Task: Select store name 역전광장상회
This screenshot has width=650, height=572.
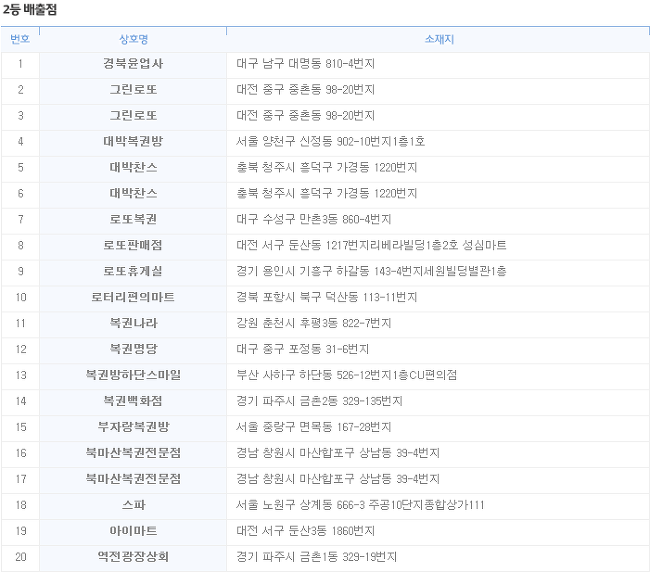Action: [133, 557]
